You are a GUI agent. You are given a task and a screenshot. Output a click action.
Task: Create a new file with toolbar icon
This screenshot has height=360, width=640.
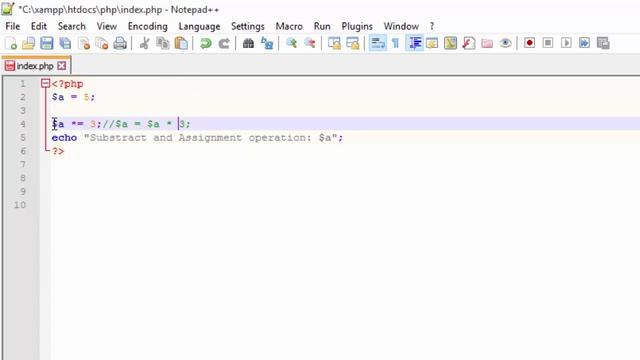pos(11,43)
